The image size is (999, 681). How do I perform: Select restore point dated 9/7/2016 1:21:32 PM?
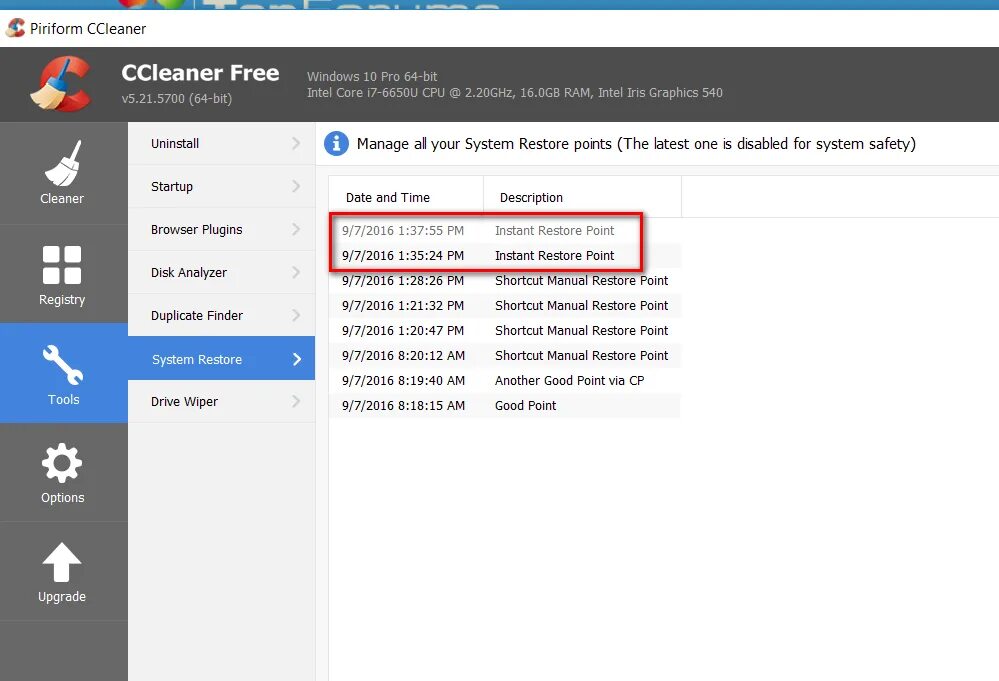tap(505, 305)
